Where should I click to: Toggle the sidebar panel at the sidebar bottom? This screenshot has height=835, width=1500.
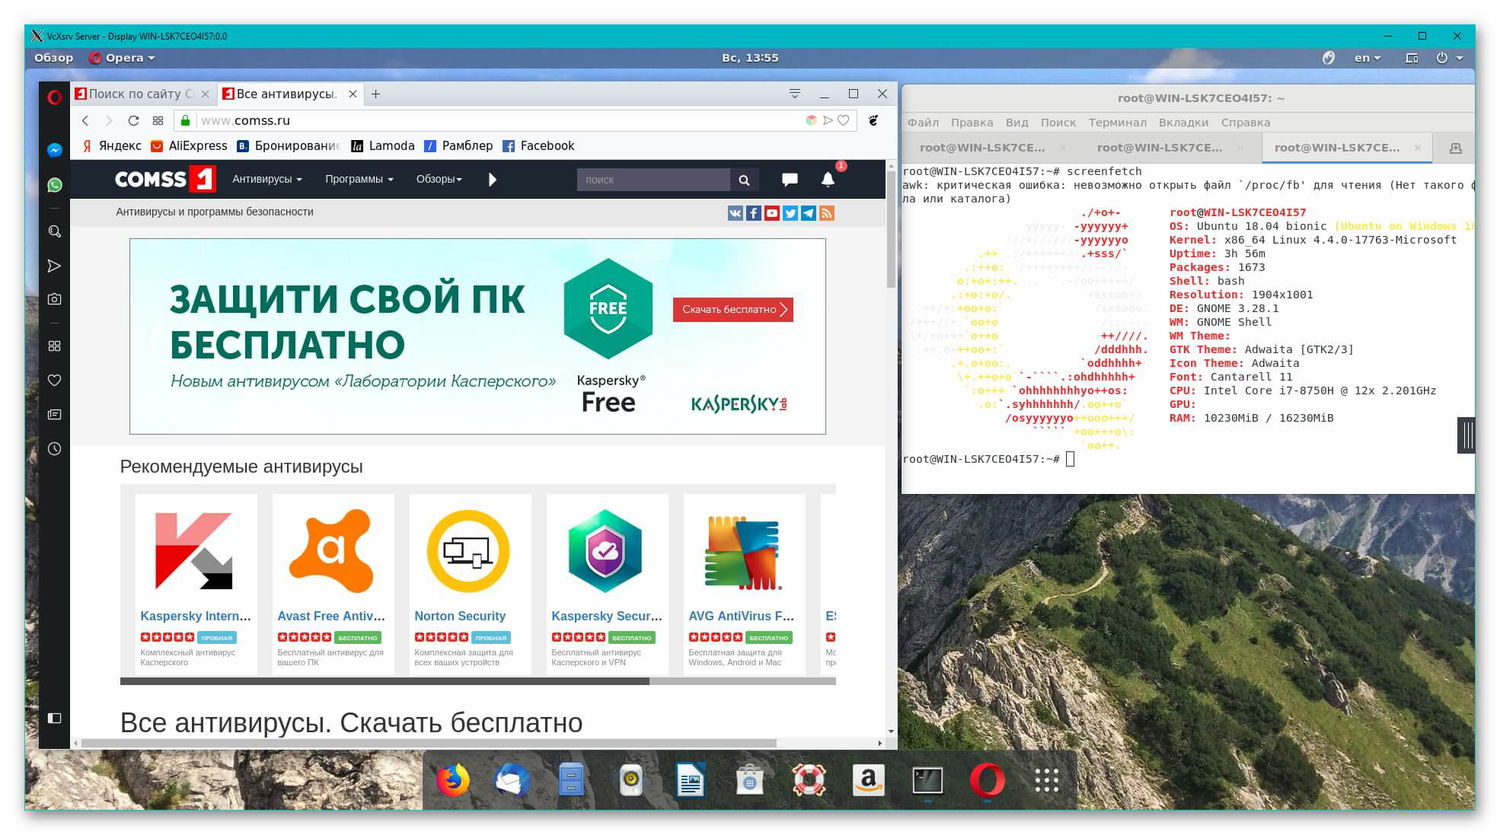point(55,718)
